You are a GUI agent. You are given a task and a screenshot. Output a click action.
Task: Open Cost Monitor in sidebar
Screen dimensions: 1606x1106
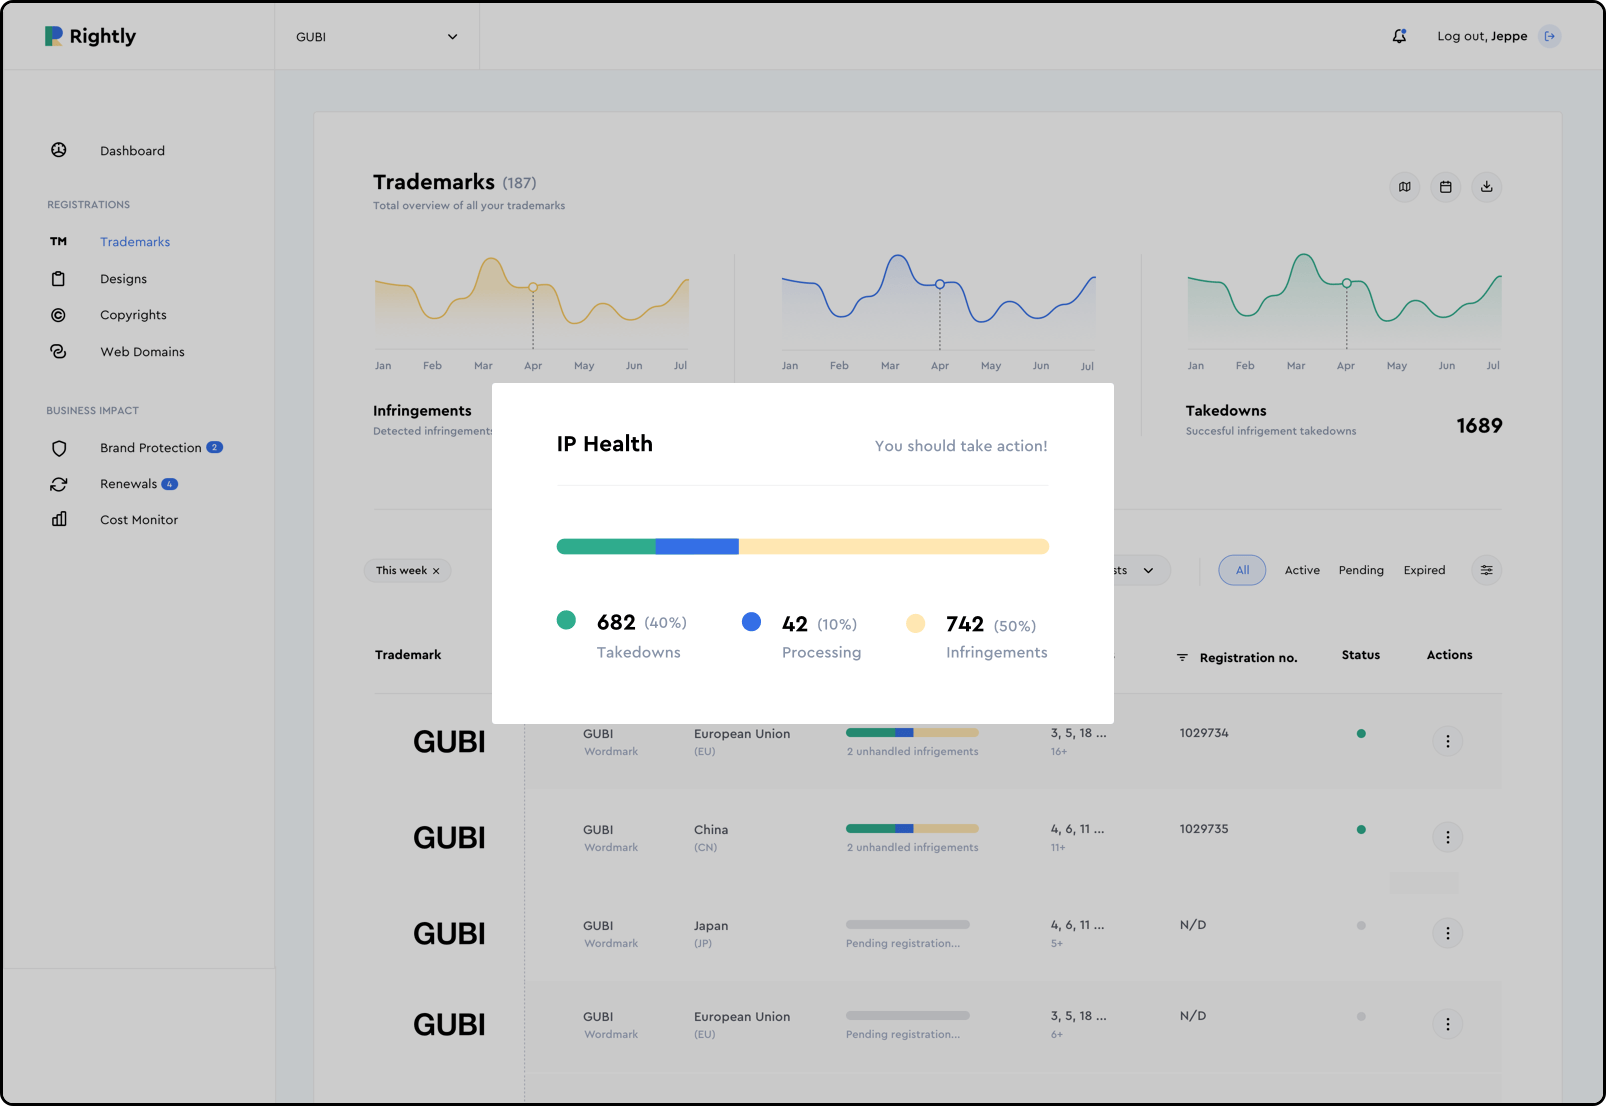click(139, 520)
